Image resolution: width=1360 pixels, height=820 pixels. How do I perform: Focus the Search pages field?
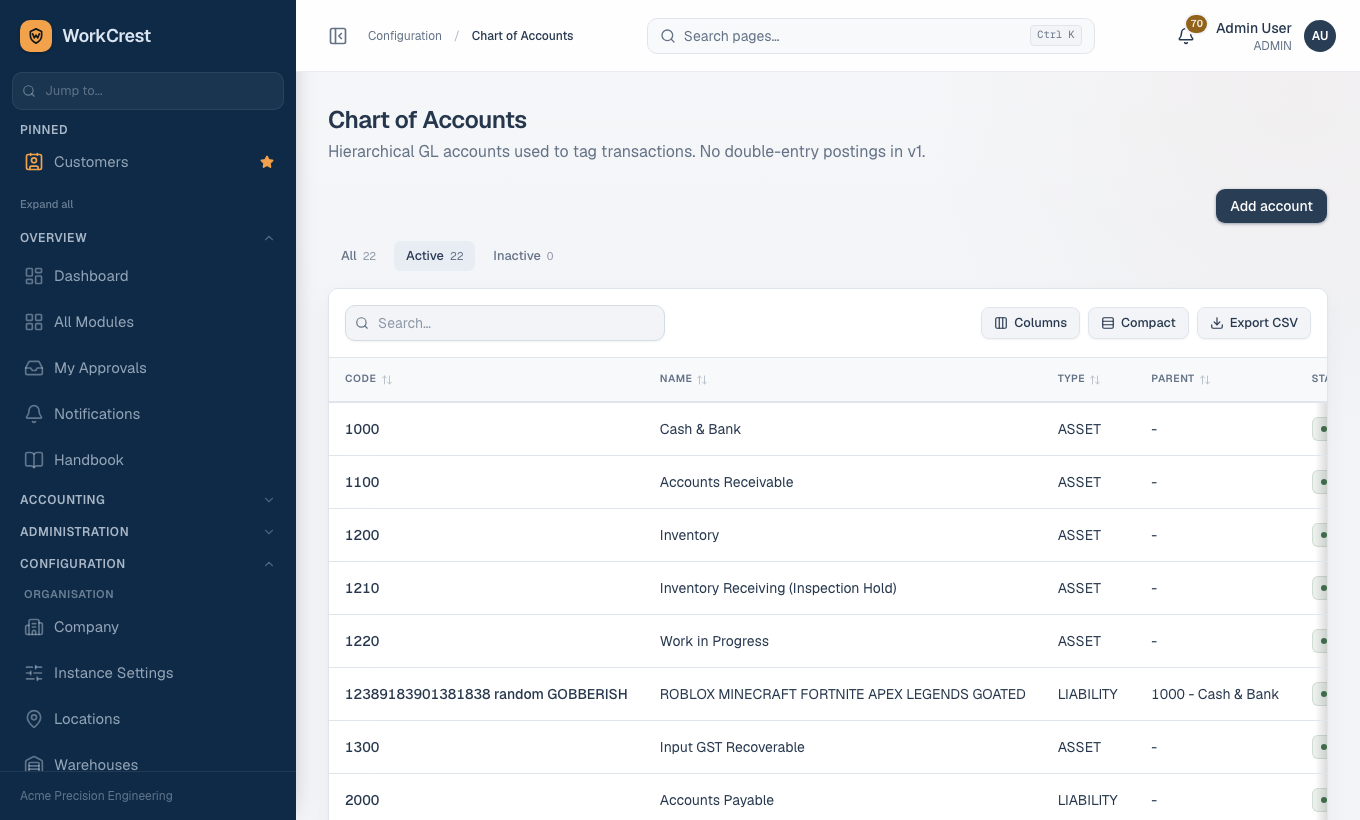tap(871, 36)
